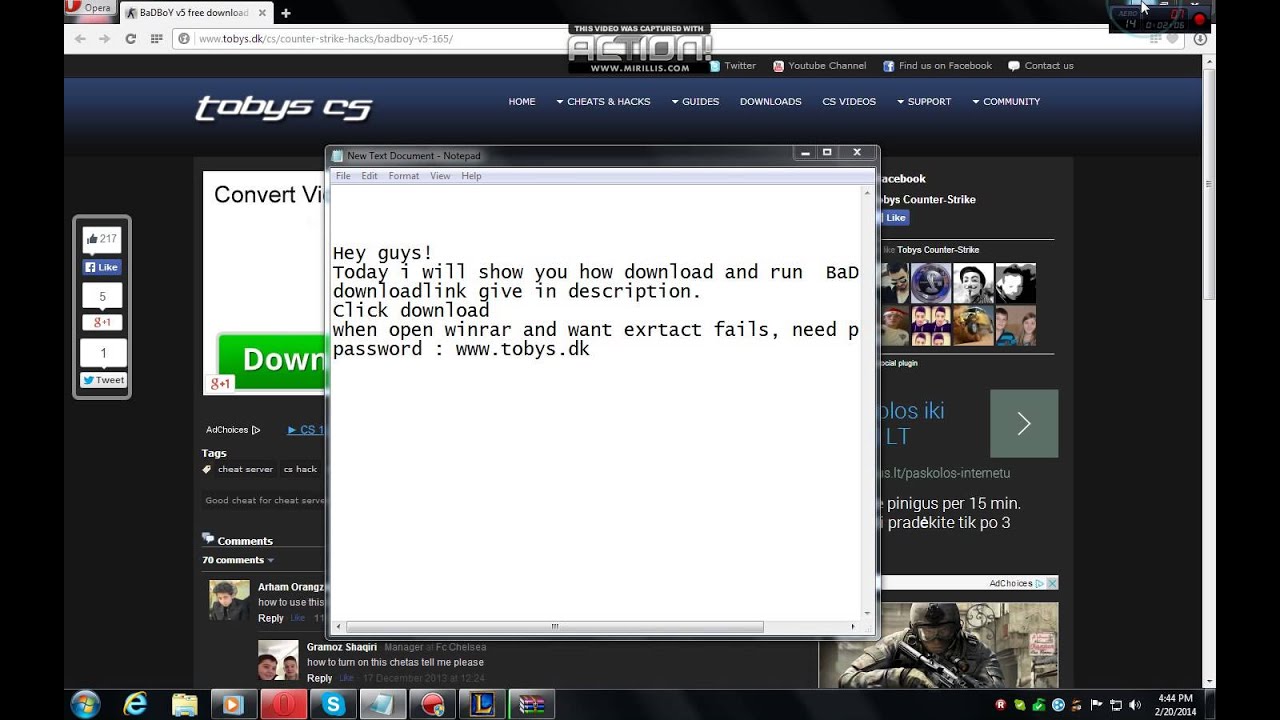Open the Opera menu button

(89, 8)
